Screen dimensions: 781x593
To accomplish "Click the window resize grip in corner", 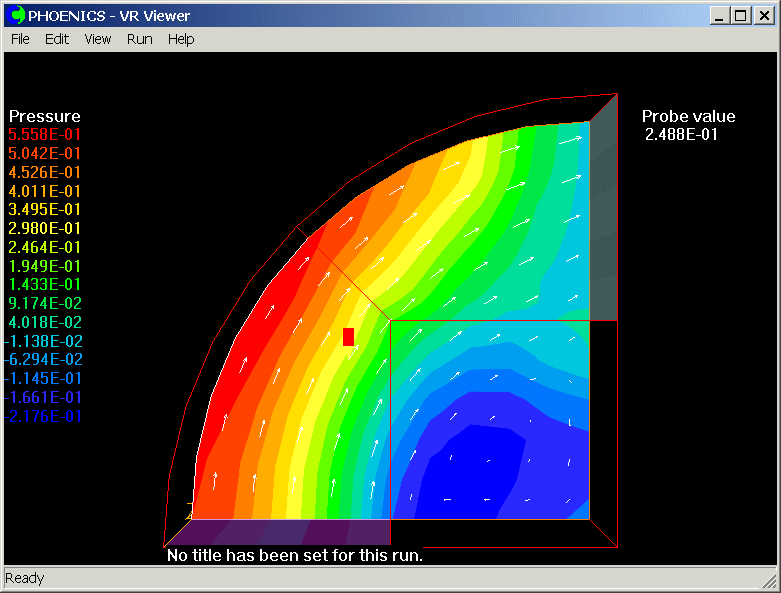I will (769, 581).
